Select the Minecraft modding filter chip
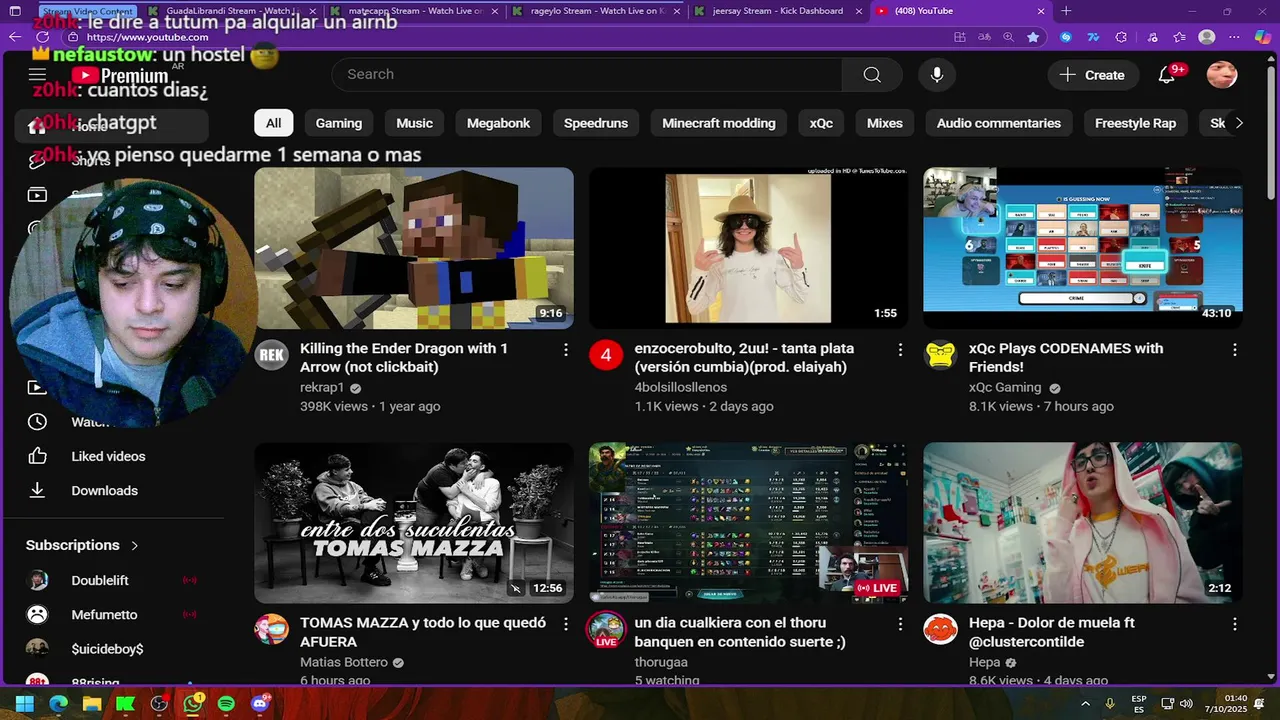This screenshot has width=1280, height=720. [x=719, y=123]
